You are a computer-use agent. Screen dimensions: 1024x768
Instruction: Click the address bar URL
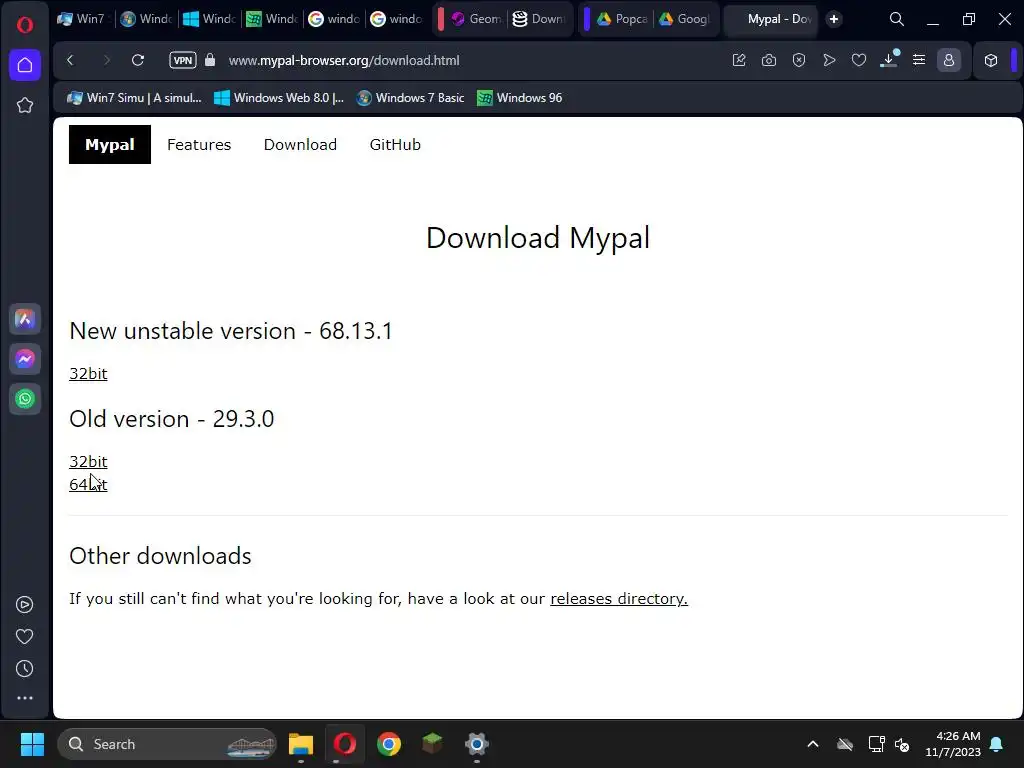(x=344, y=60)
